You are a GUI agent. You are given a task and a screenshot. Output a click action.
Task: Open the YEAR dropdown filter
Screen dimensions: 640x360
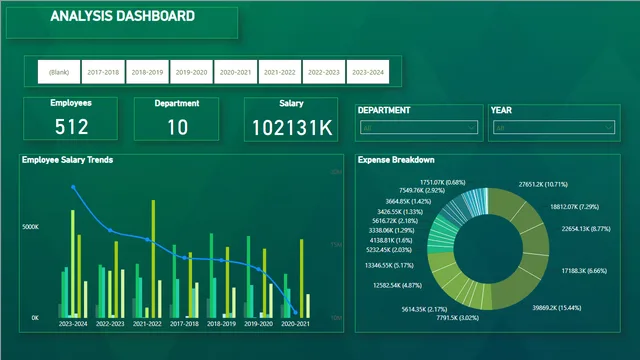pyautogui.click(x=554, y=127)
